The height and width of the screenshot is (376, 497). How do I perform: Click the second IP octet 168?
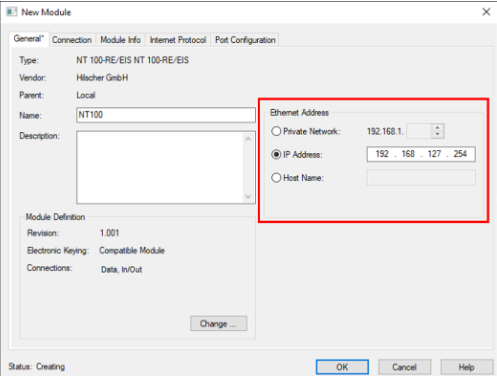pos(408,154)
